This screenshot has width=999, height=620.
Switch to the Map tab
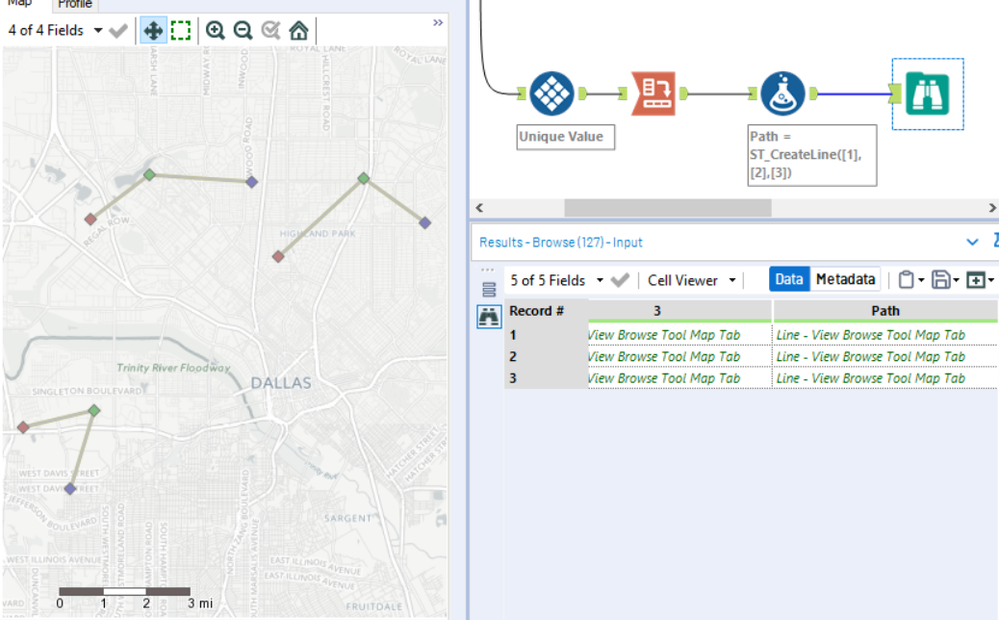tap(20, 4)
